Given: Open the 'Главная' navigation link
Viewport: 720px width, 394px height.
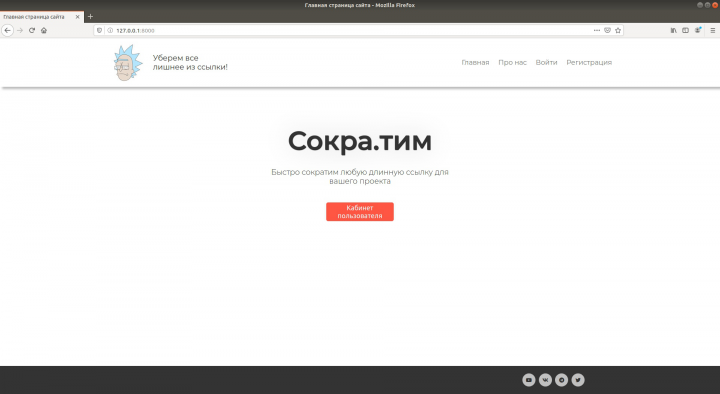Looking at the screenshot, I should coord(475,62).
